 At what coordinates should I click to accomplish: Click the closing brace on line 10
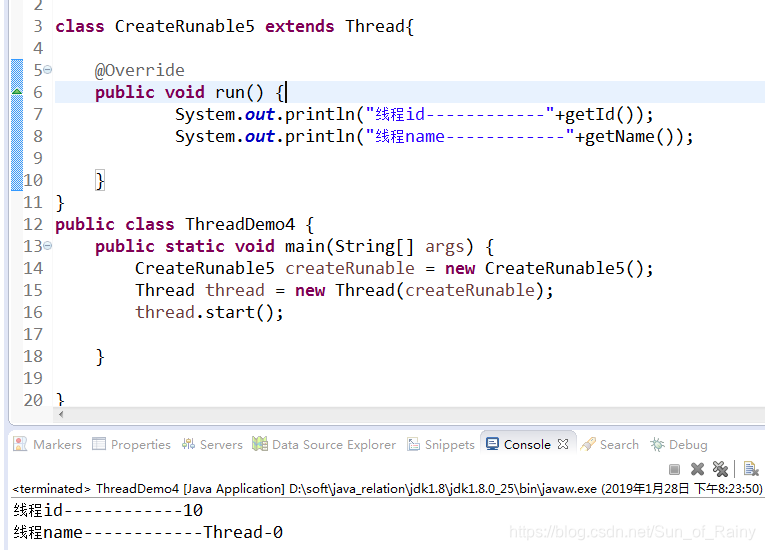pos(100,181)
